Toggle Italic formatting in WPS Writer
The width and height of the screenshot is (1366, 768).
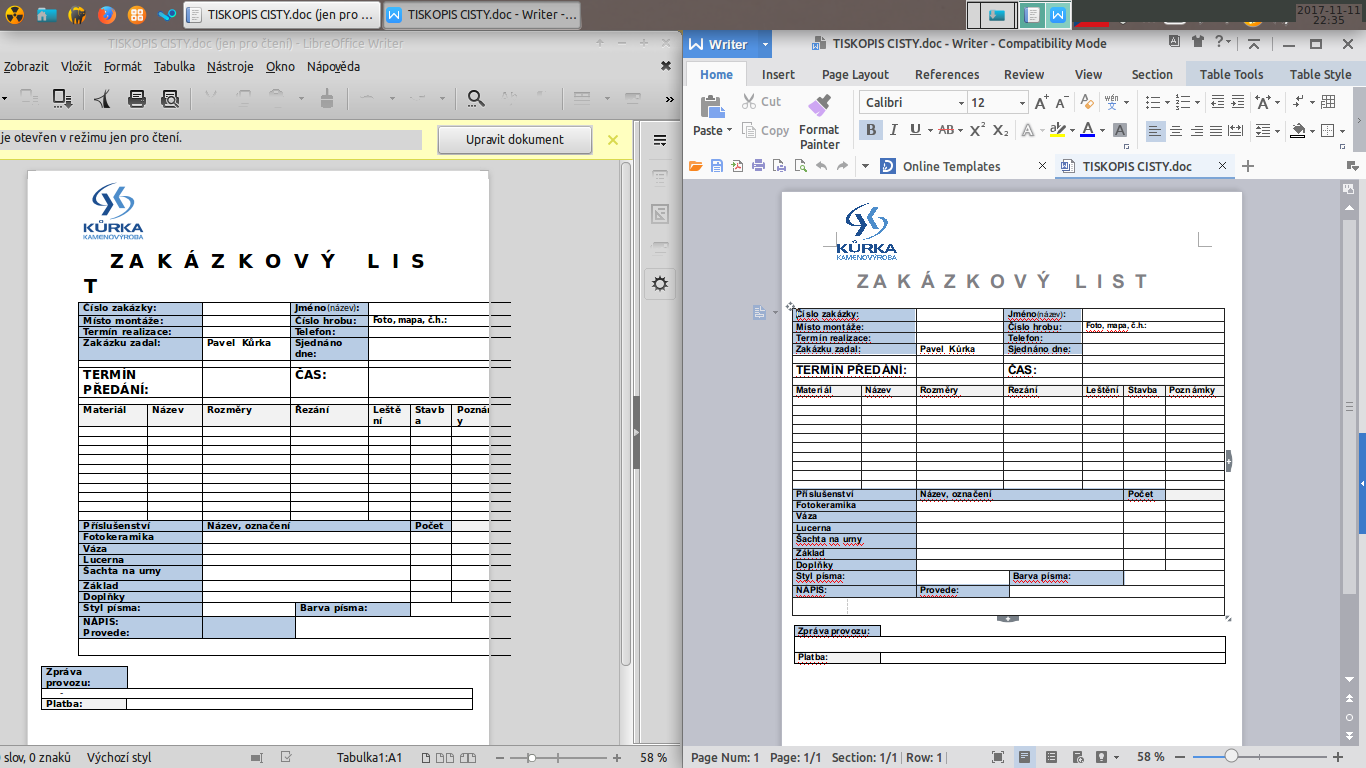[893, 130]
